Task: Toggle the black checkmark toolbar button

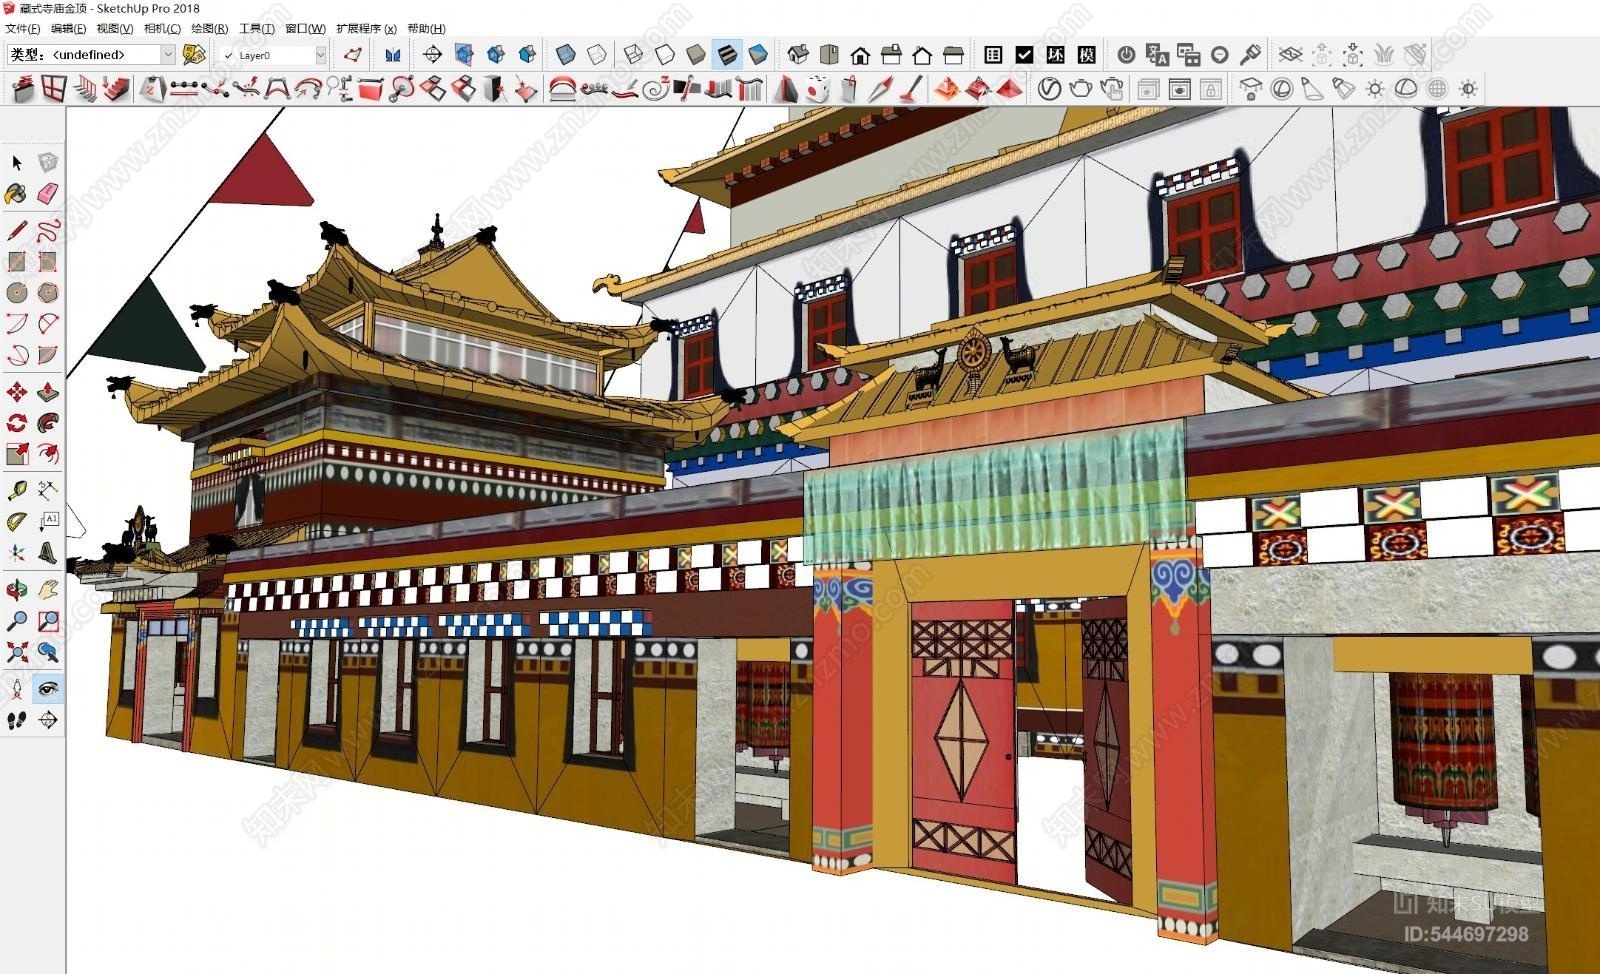Action: click(x=1024, y=54)
